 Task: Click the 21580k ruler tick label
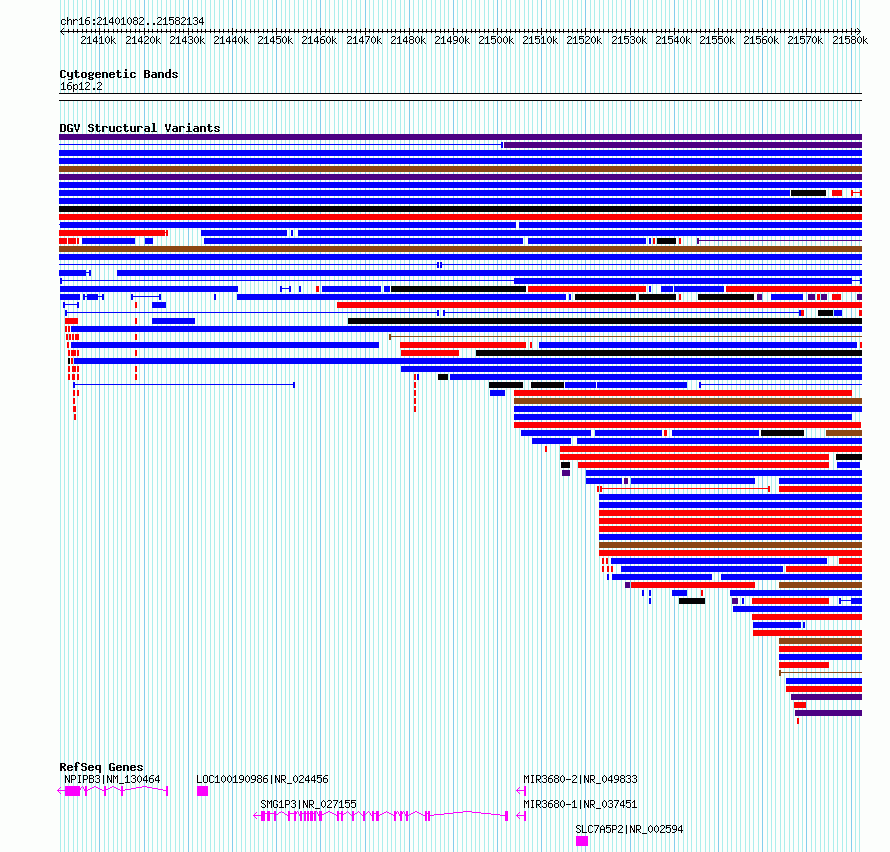pos(850,40)
